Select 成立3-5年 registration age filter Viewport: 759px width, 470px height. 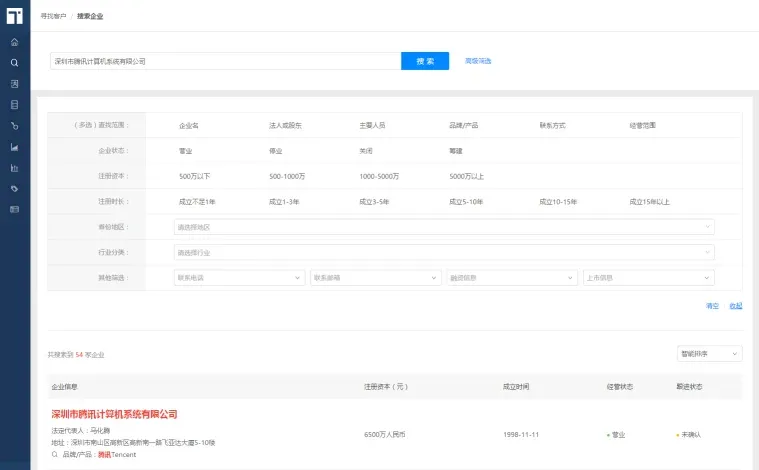tap(374, 202)
